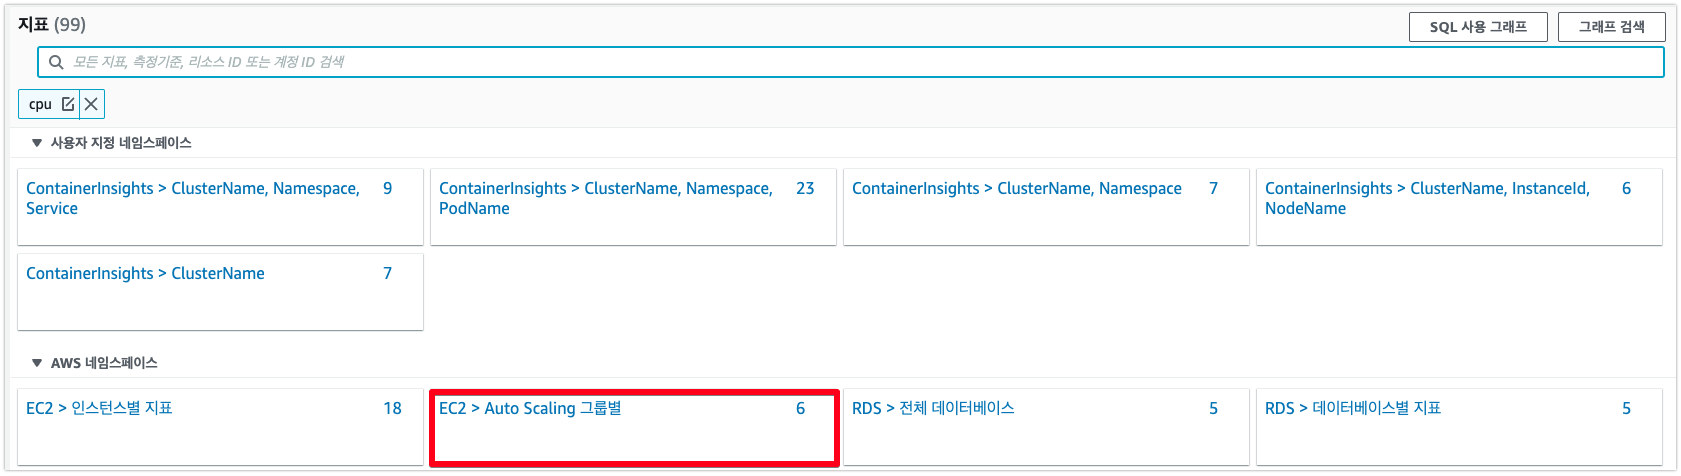
Task: Click count 18 on 인스턴스별 지표 card
Action: point(392,408)
